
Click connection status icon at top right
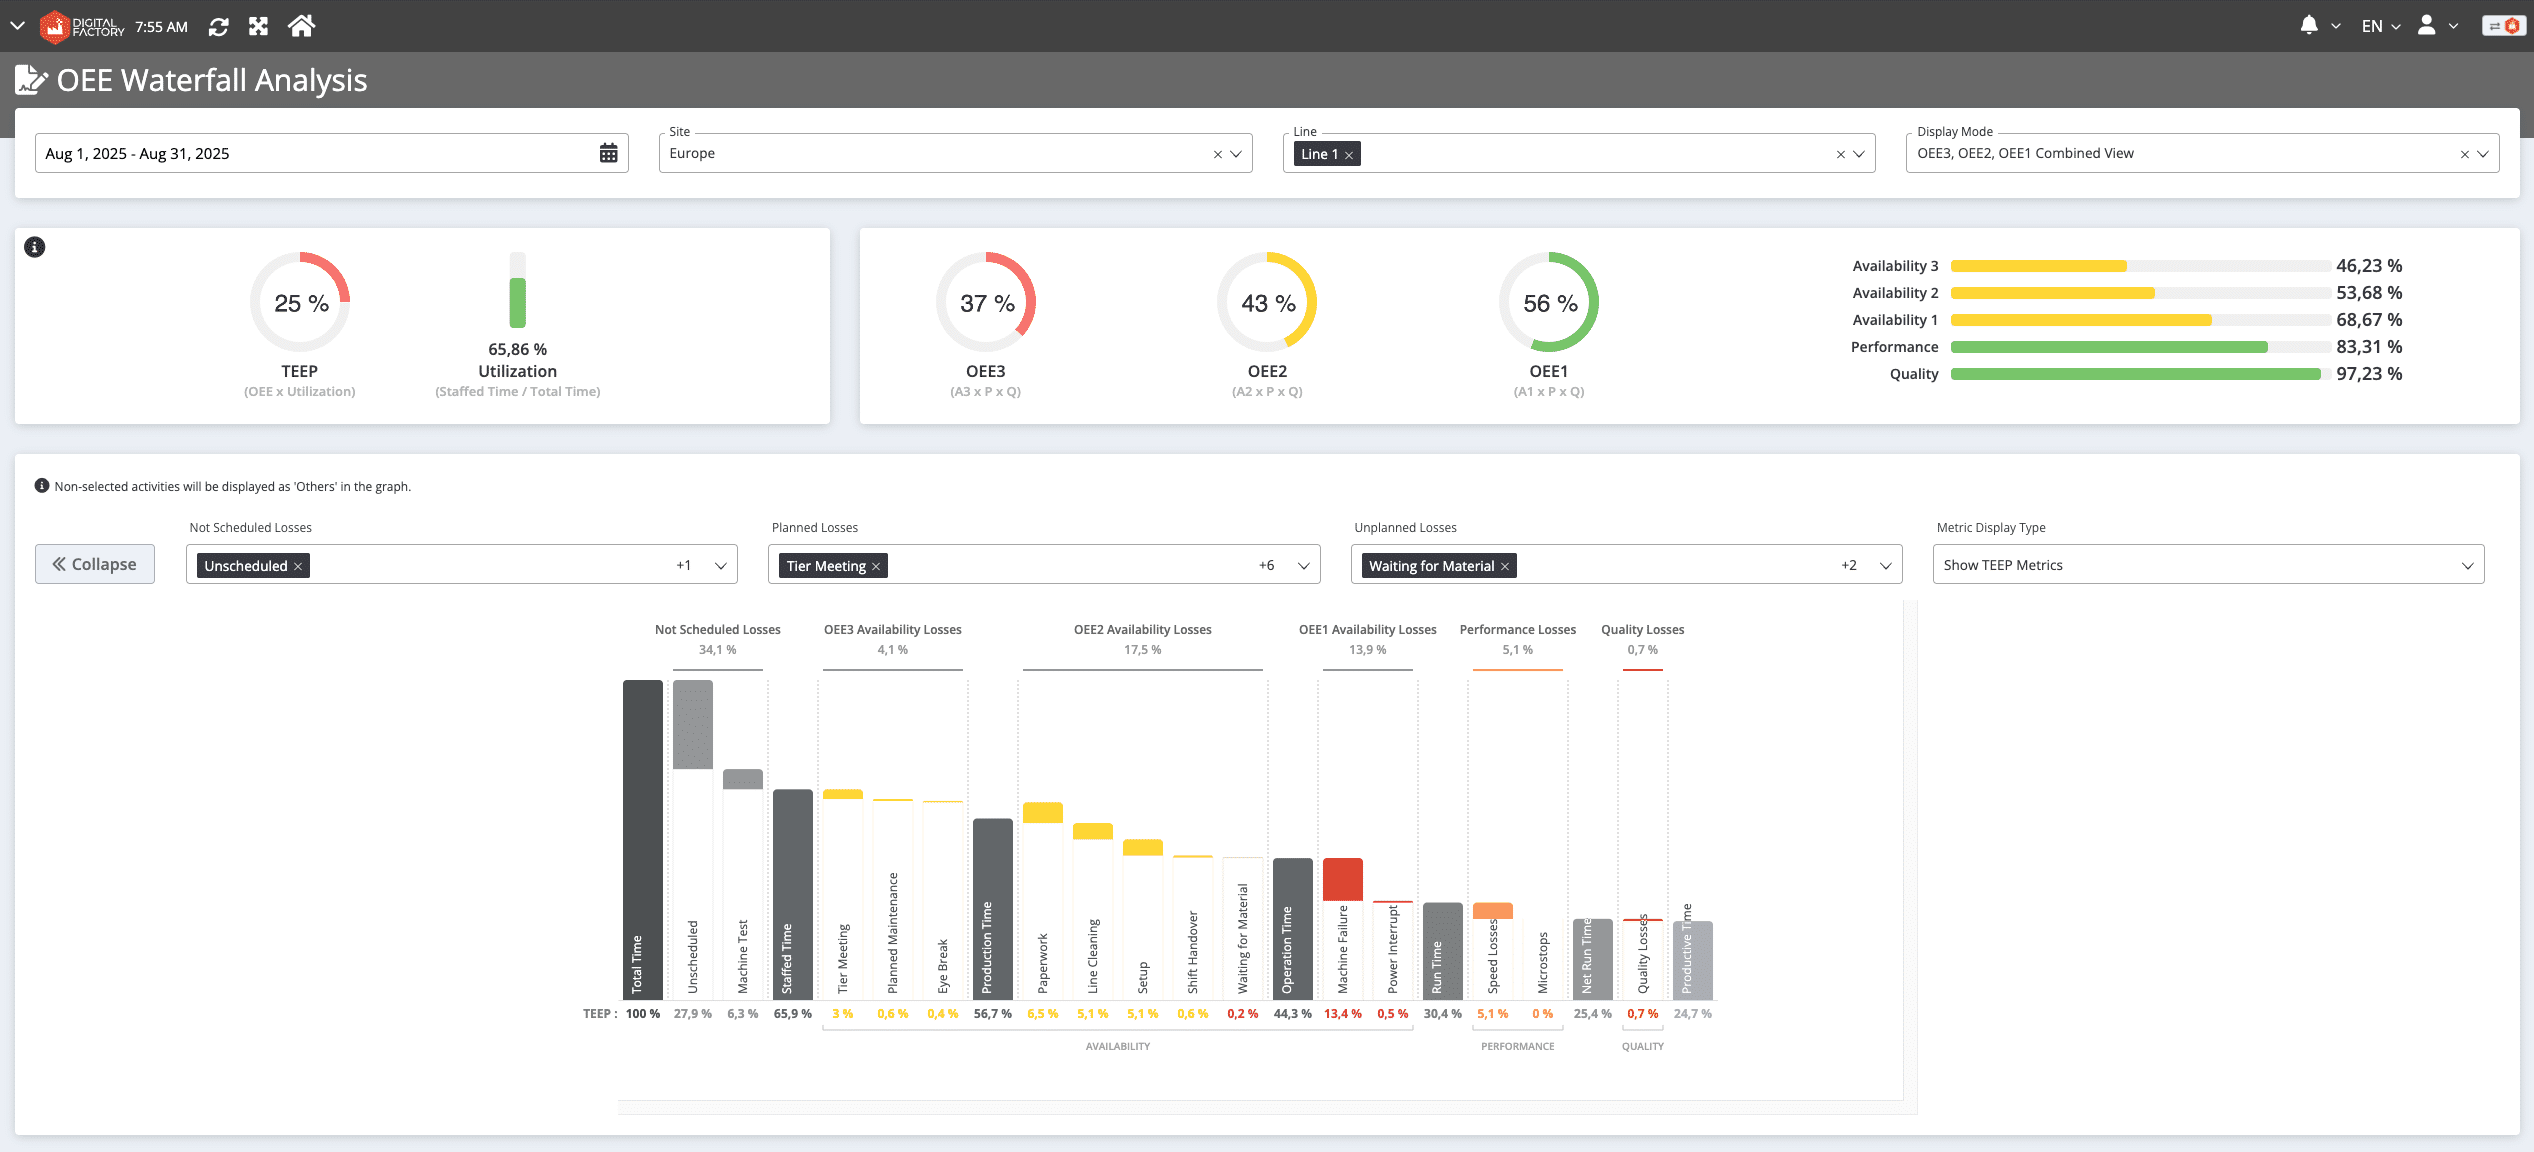pyautogui.click(x=2503, y=26)
